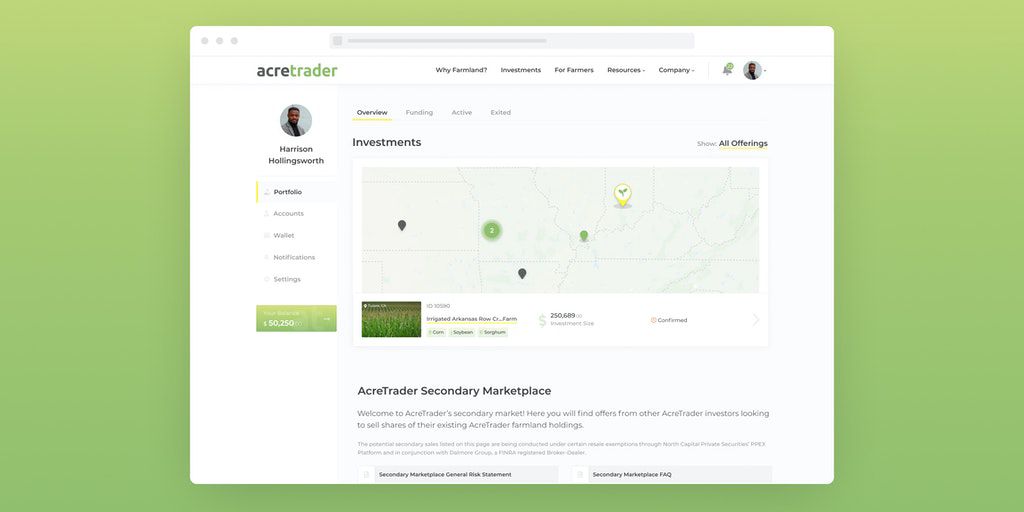Open Why Farmland? page
This screenshot has height=512, width=1024.
[x=461, y=70]
